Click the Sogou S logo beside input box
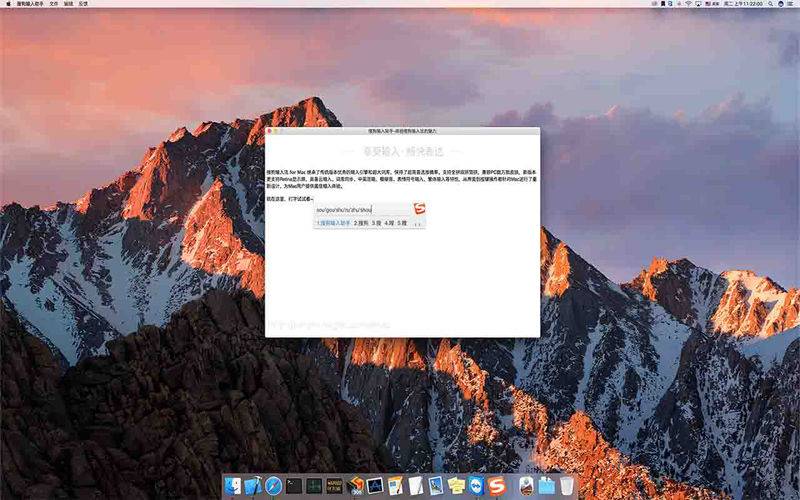The image size is (800, 500). point(419,208)
